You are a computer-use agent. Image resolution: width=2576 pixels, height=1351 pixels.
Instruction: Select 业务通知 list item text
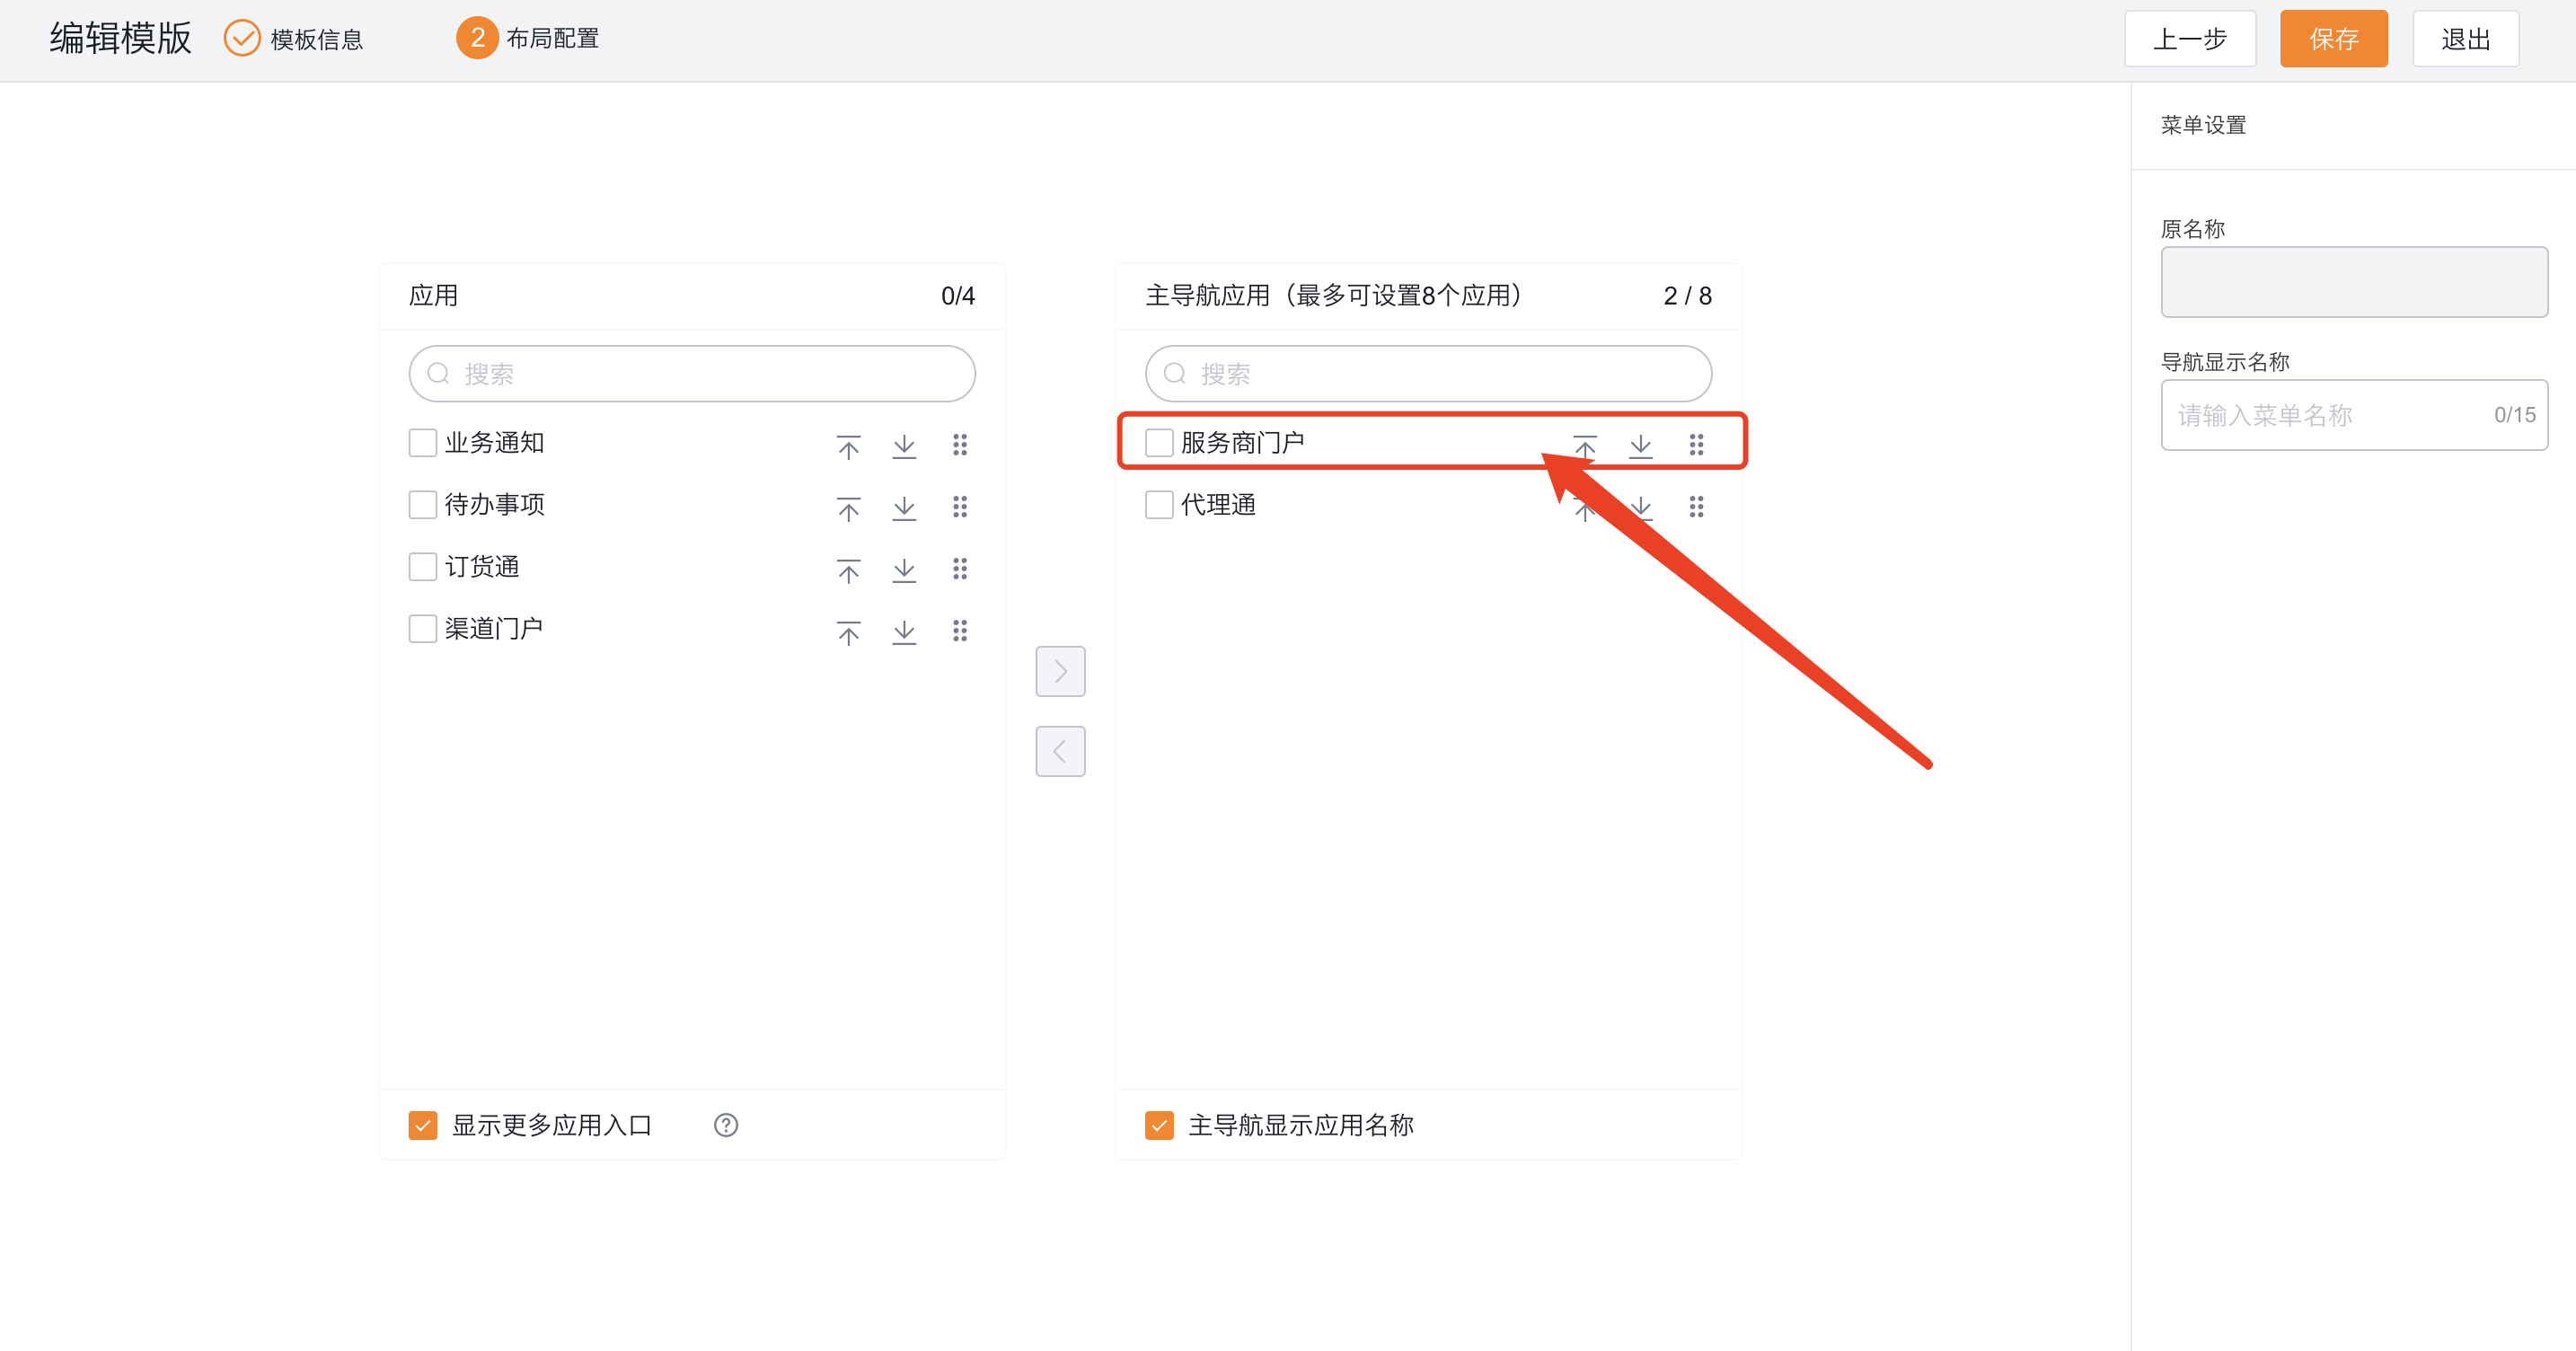(x=494, y=443)
